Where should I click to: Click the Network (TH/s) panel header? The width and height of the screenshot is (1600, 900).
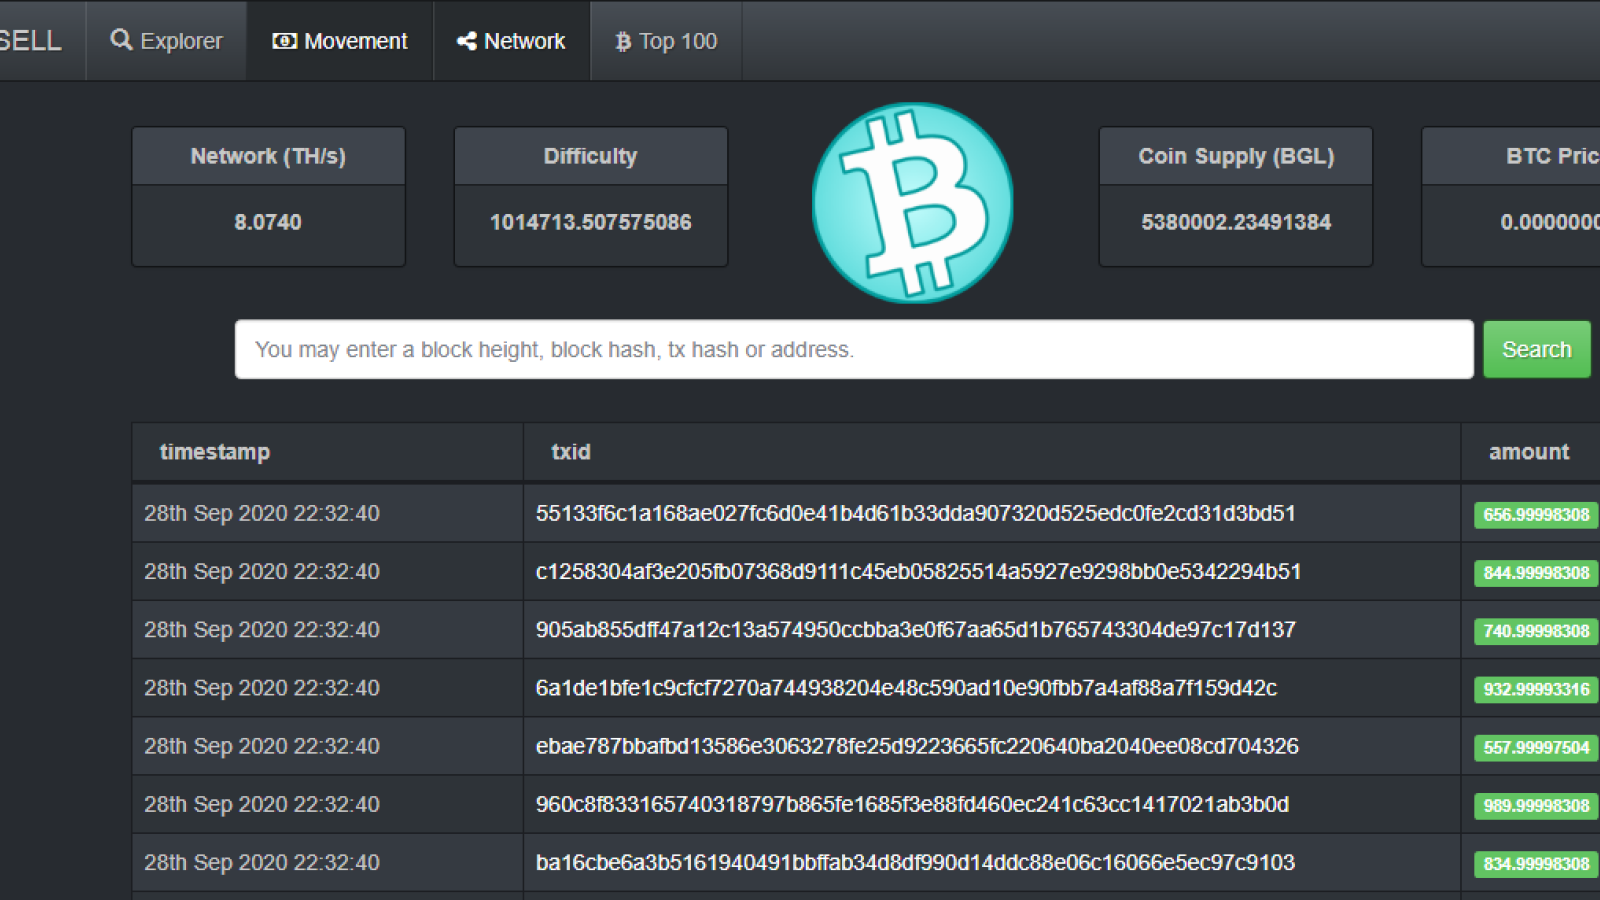[x=268, y=156]
